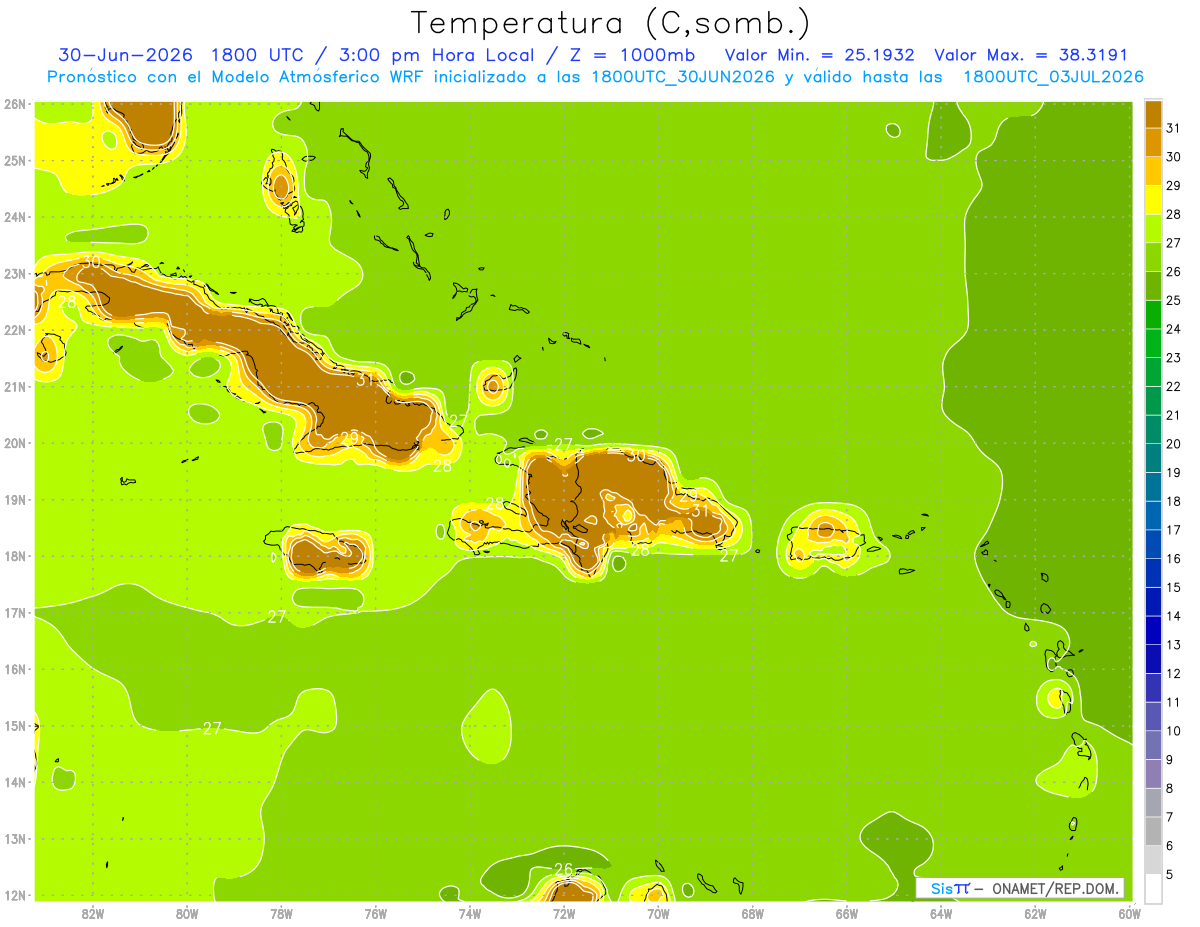Viewport: 1200px width, 927px height.
Task: Click "Pronóstico con el Modelo Atmósferico WRF" text
Action: tap(235, 77)
